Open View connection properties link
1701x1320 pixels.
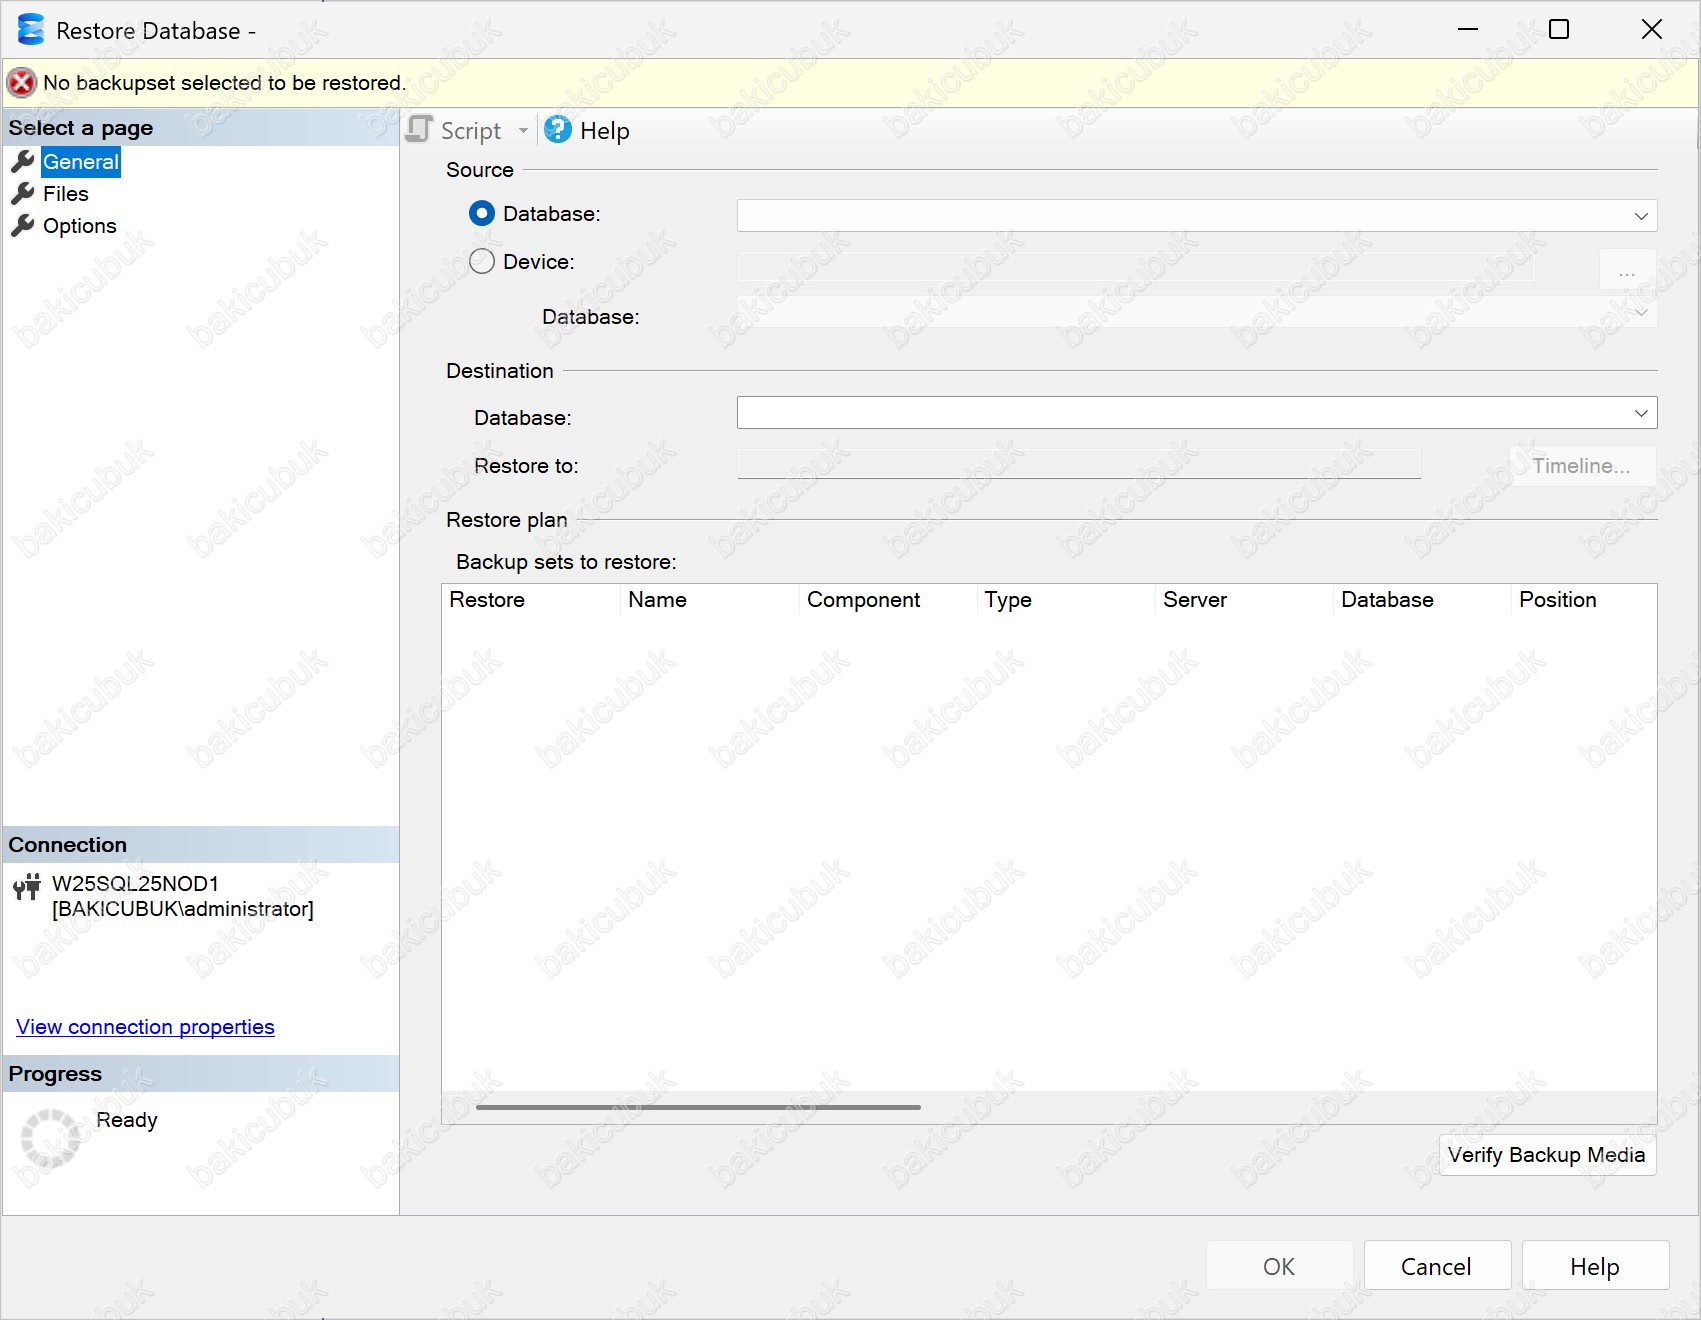coord(145,1027)
